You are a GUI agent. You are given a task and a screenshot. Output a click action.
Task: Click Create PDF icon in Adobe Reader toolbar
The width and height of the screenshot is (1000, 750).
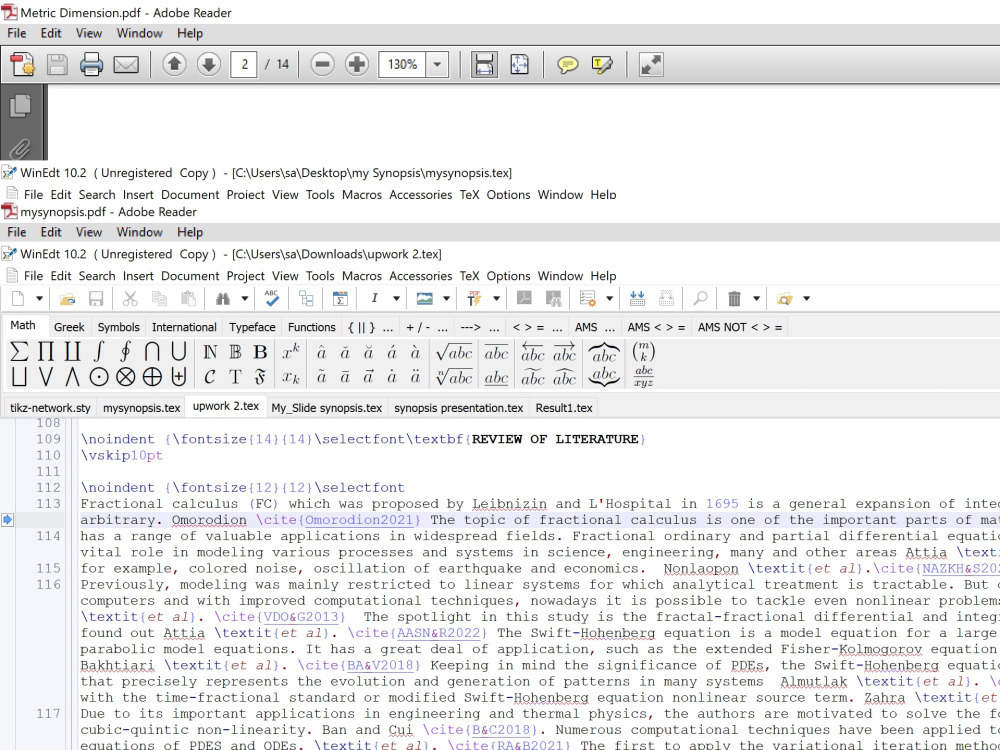[23, 64]
